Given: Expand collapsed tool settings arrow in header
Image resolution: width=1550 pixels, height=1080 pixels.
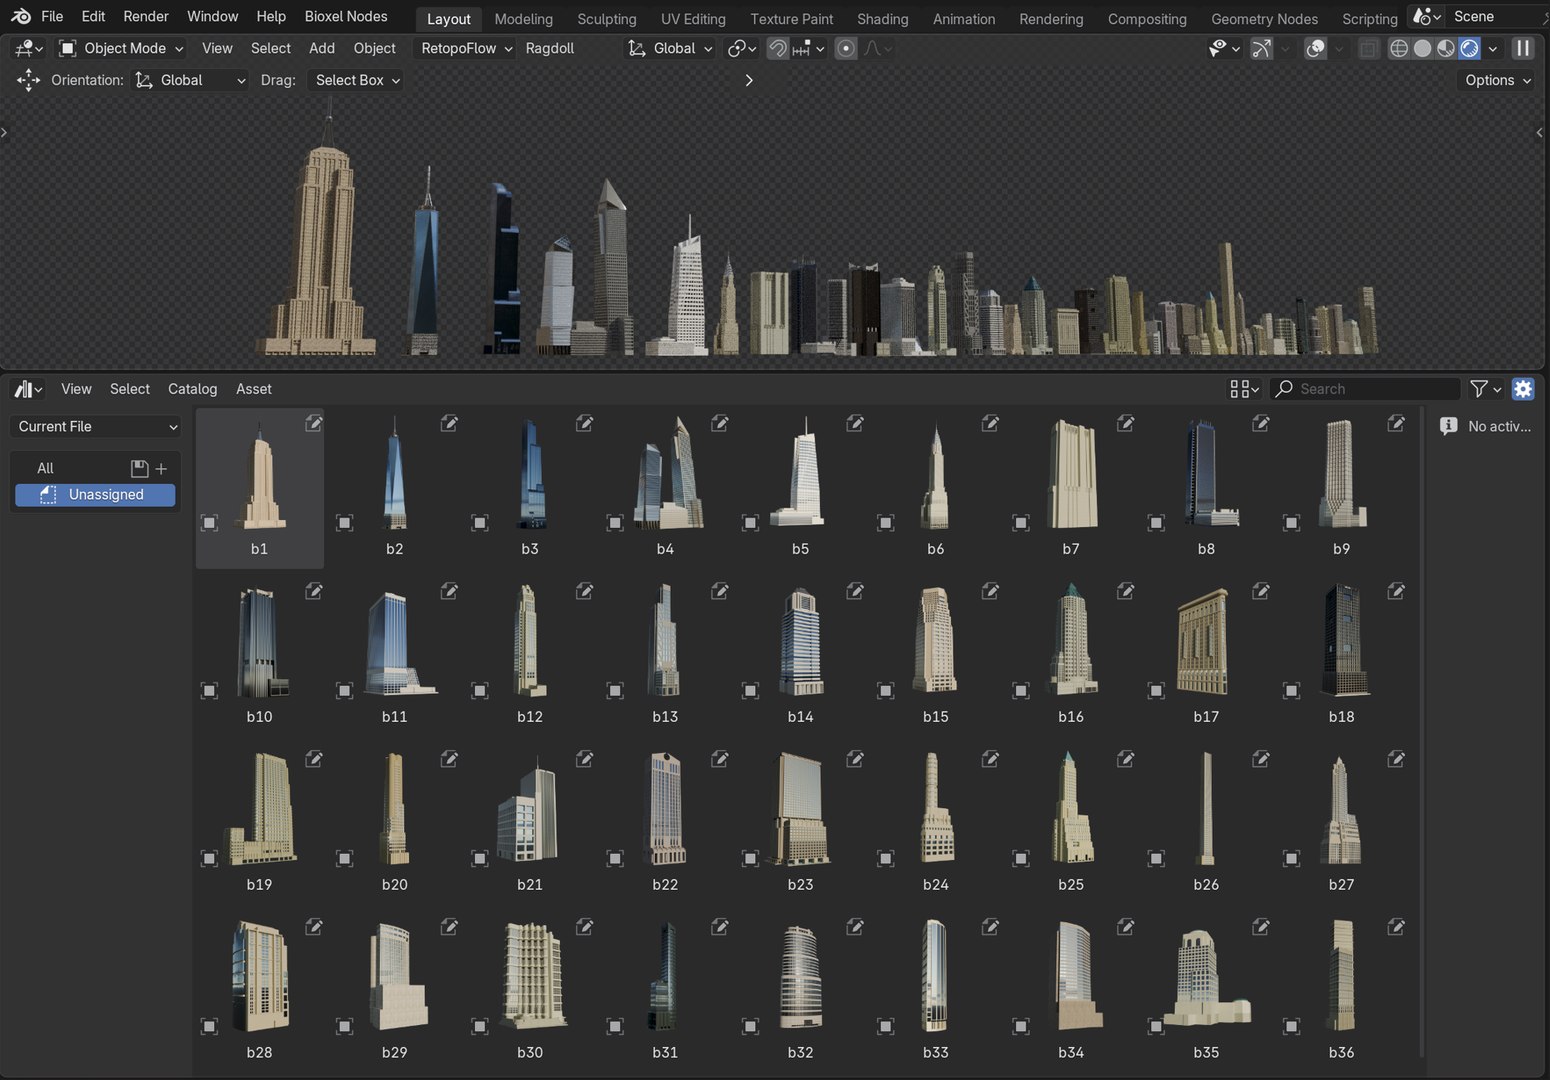Looking at the screenshot, I should [x=749, y=80].
